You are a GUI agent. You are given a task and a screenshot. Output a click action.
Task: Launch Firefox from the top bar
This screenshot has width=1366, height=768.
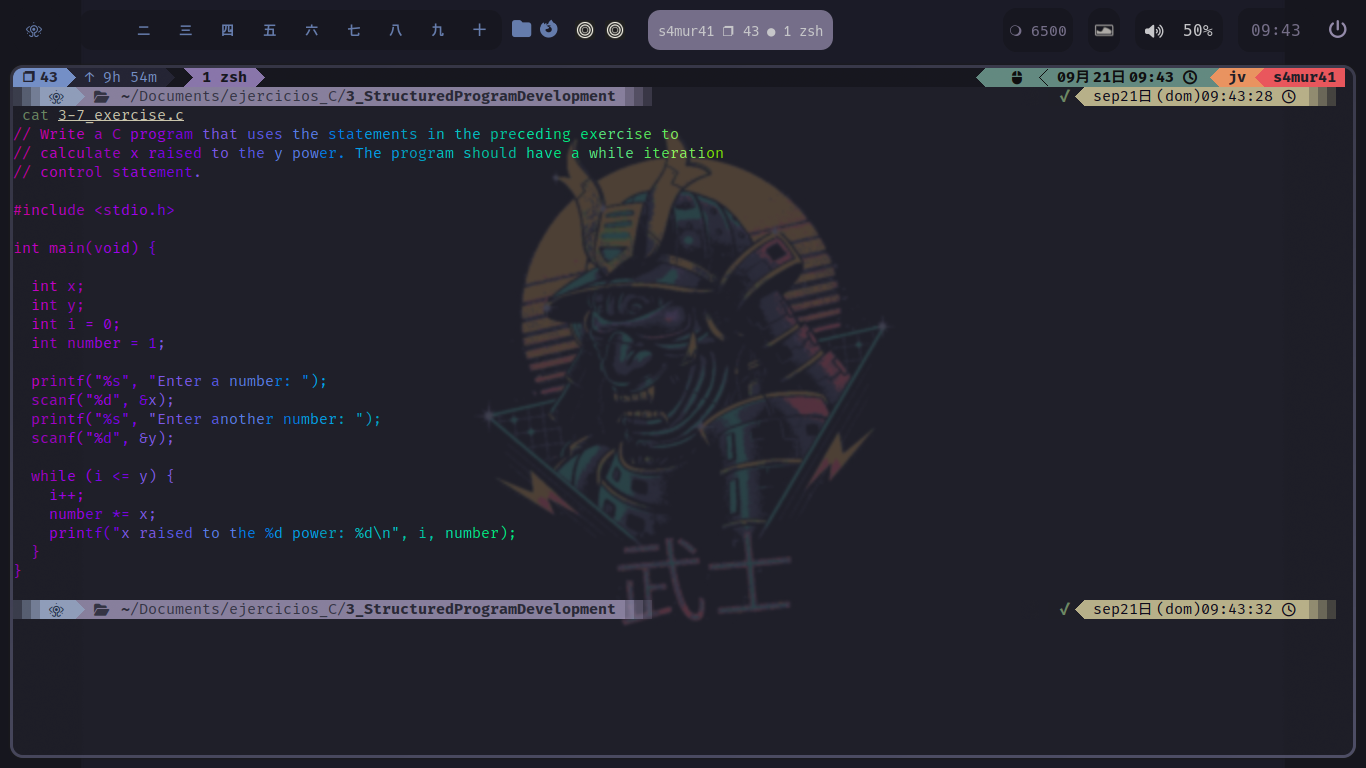point(548,29)
